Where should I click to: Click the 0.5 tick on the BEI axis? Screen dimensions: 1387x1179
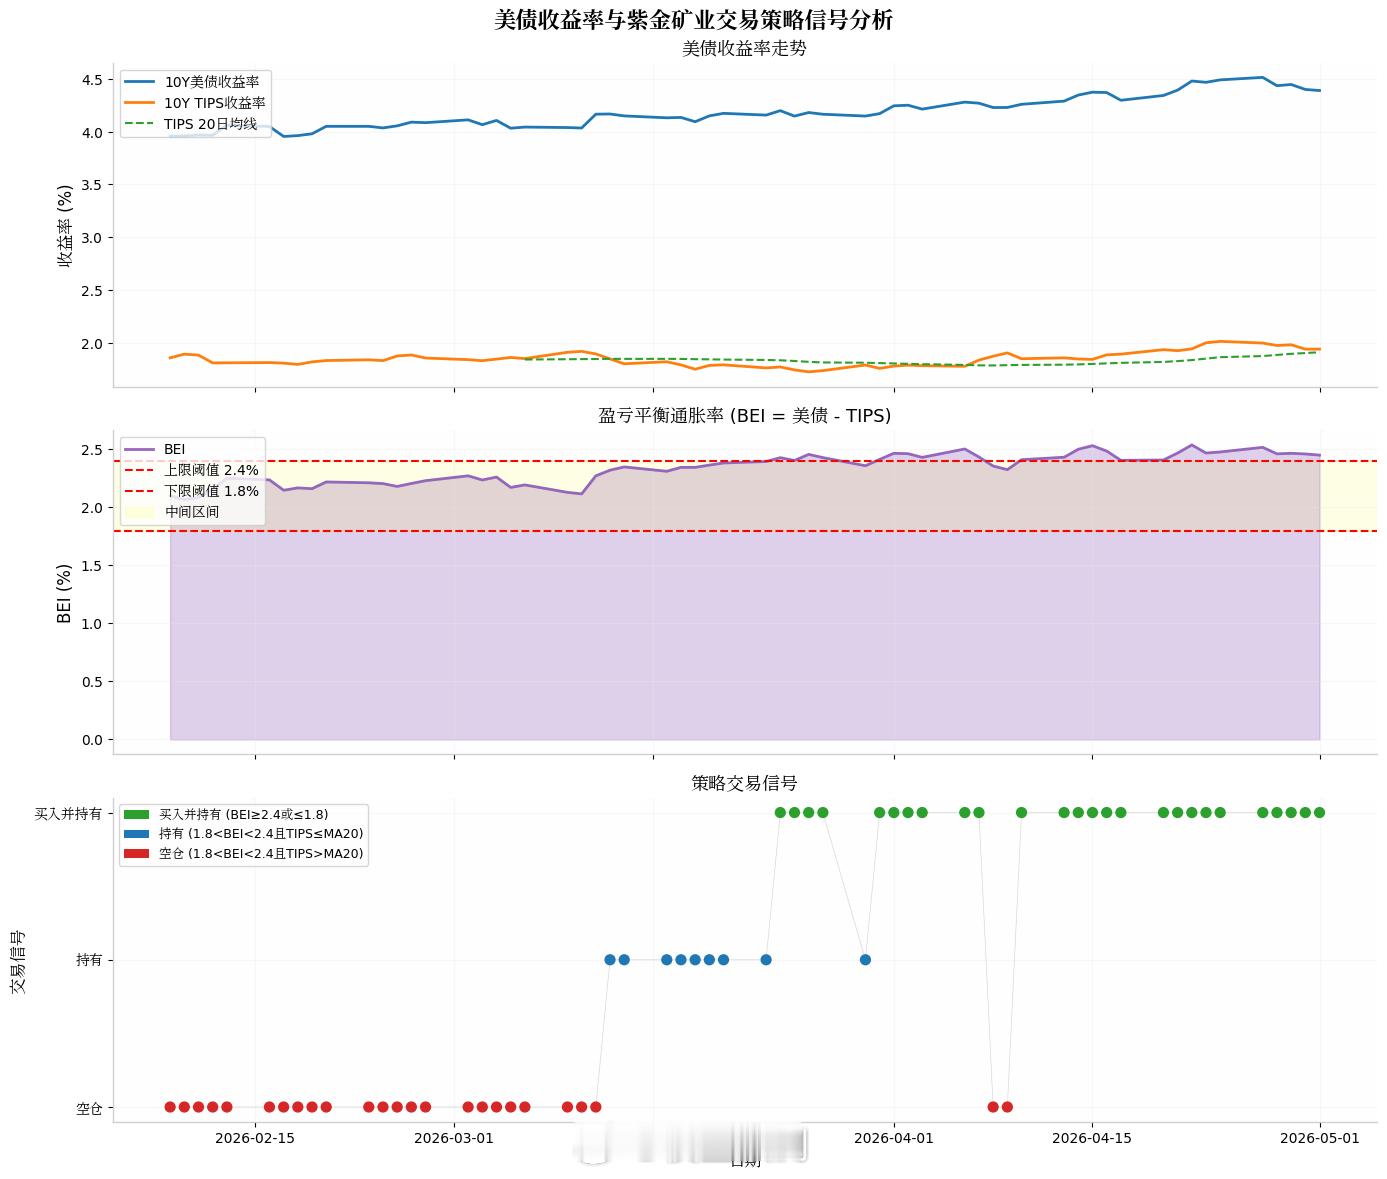91,682
